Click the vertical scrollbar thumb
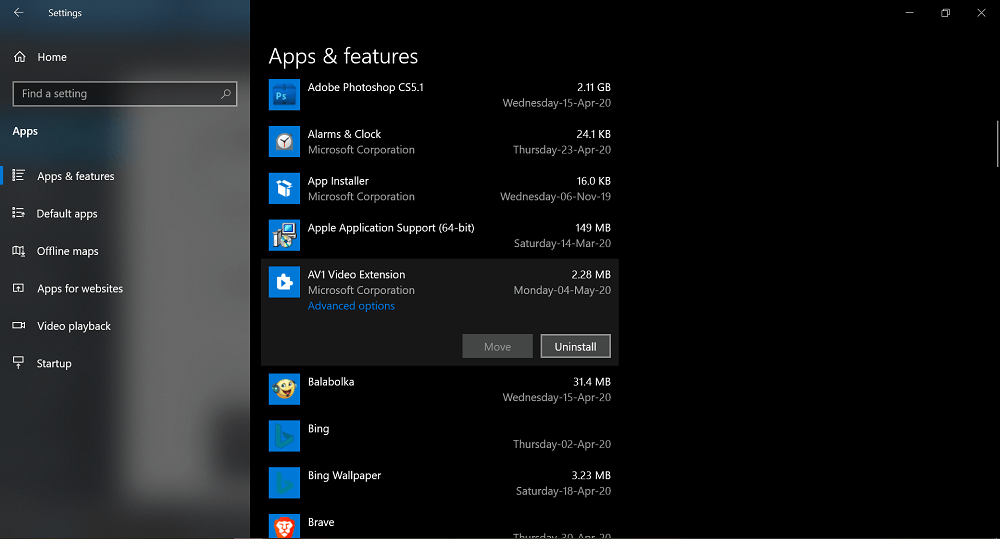The height and width of the screenshot is (539, 1000). coord(997,144)
